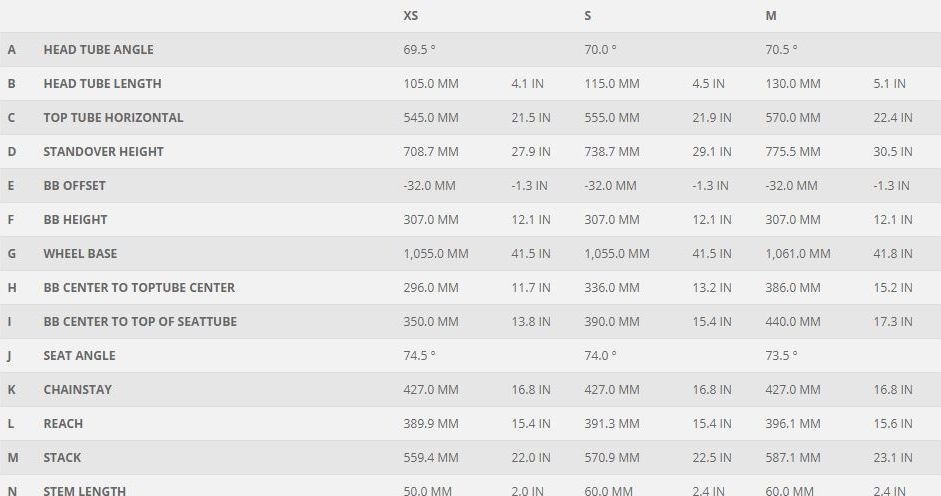
Task: Click the S size column header
Action: (588, 16)
